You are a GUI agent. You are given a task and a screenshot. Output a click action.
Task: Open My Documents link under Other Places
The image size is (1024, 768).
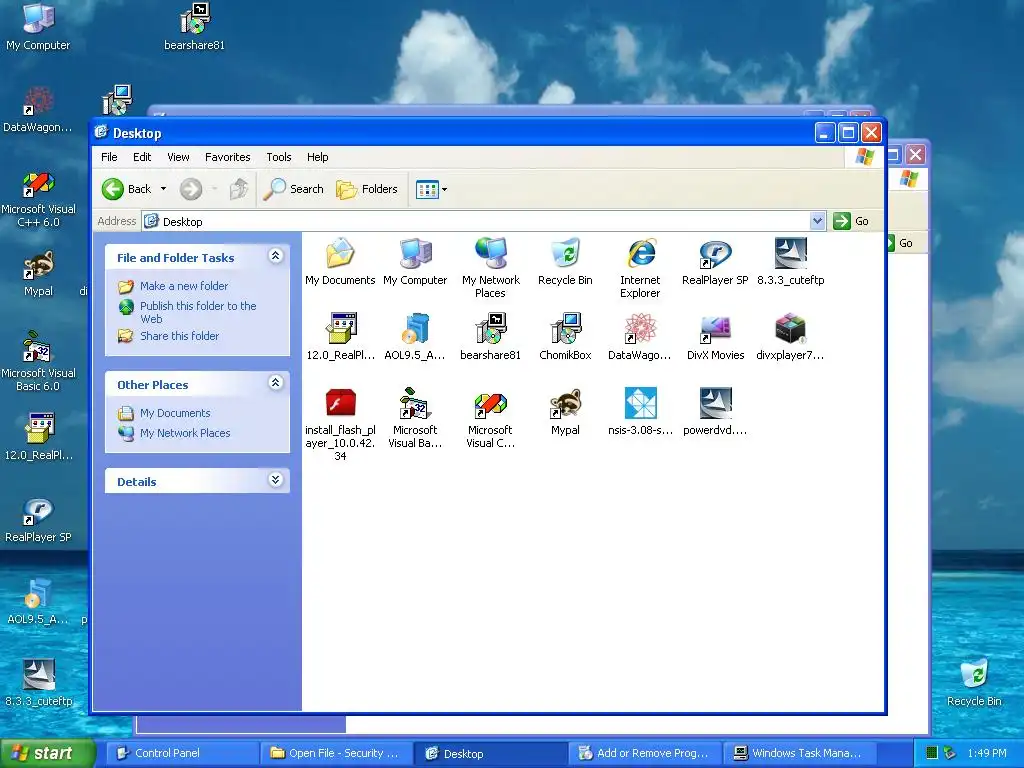click(x=174, y=413)
